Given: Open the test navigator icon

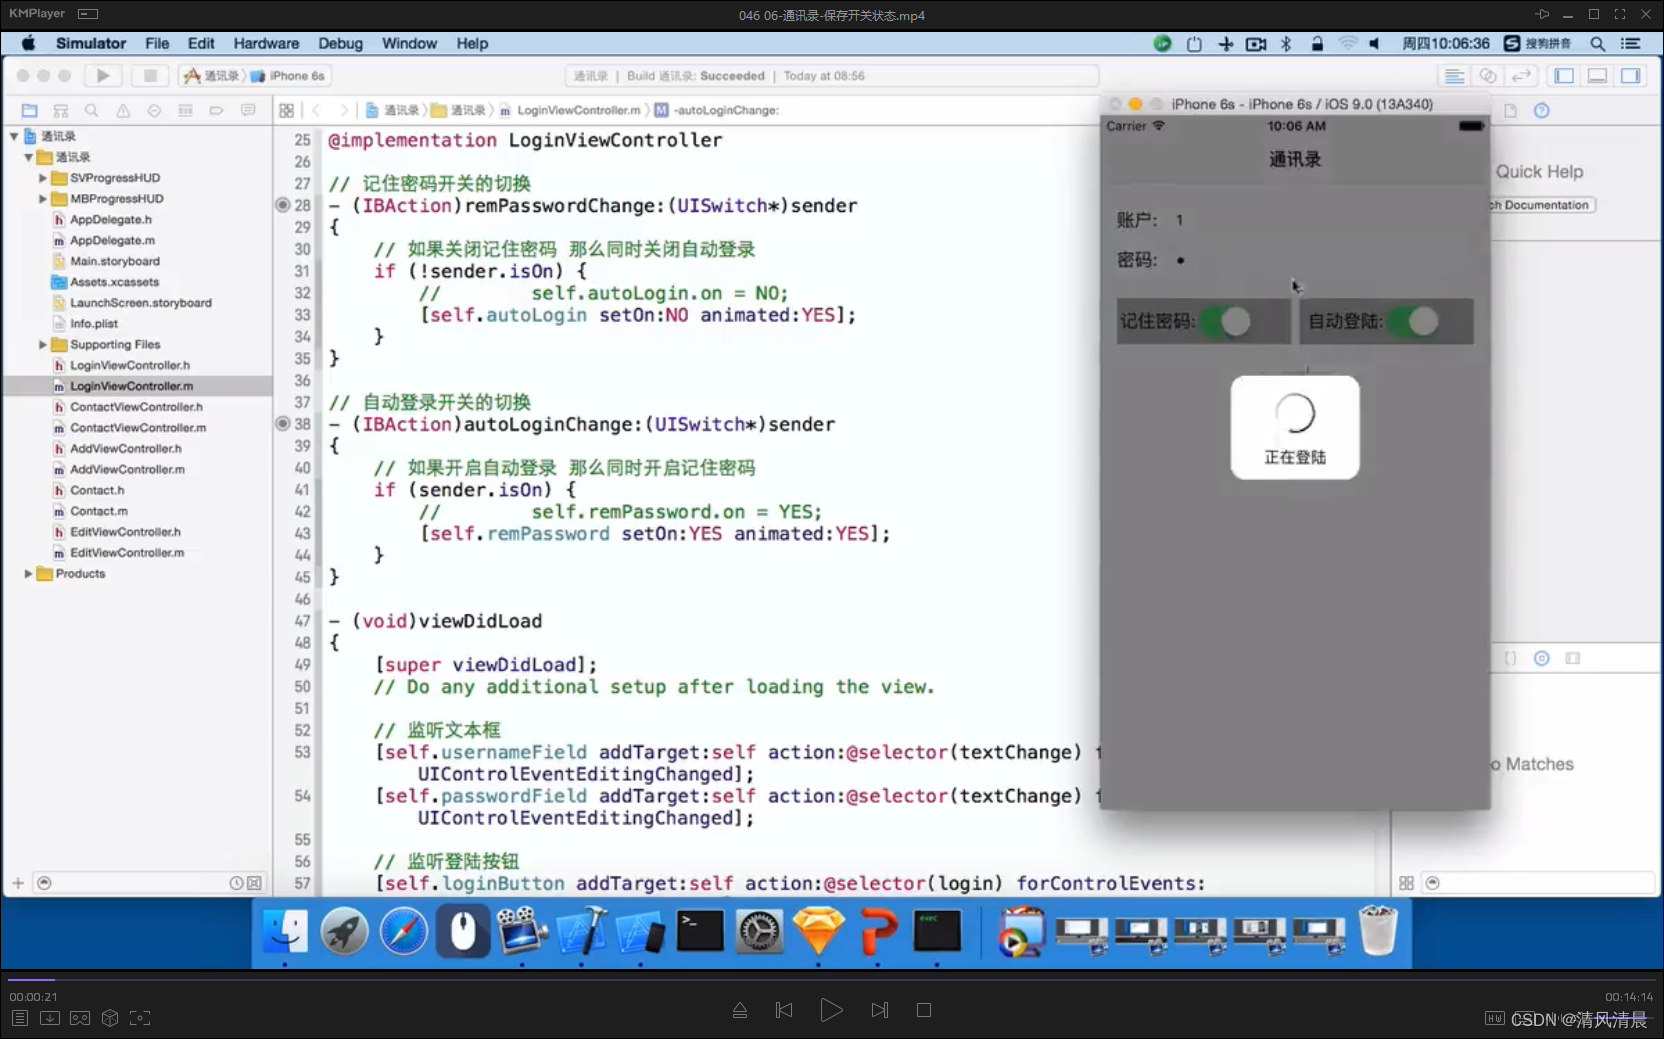Looking at the screenshot, I should (154, 111).
